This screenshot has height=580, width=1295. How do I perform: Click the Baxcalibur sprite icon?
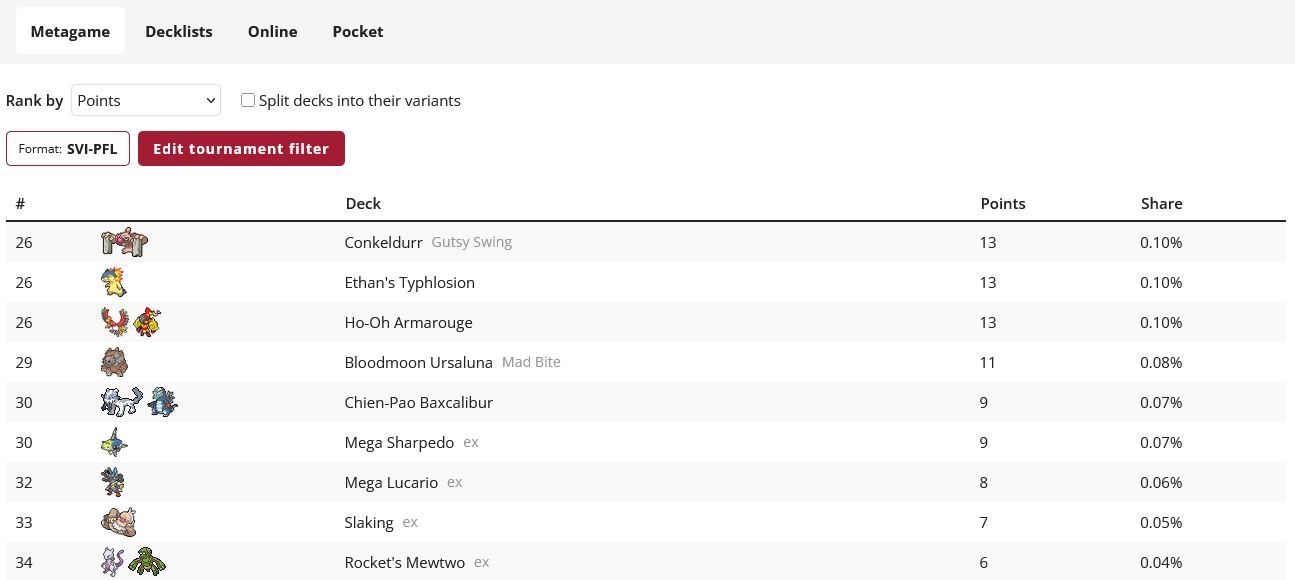pyautogui.click(x=162, y=402)
